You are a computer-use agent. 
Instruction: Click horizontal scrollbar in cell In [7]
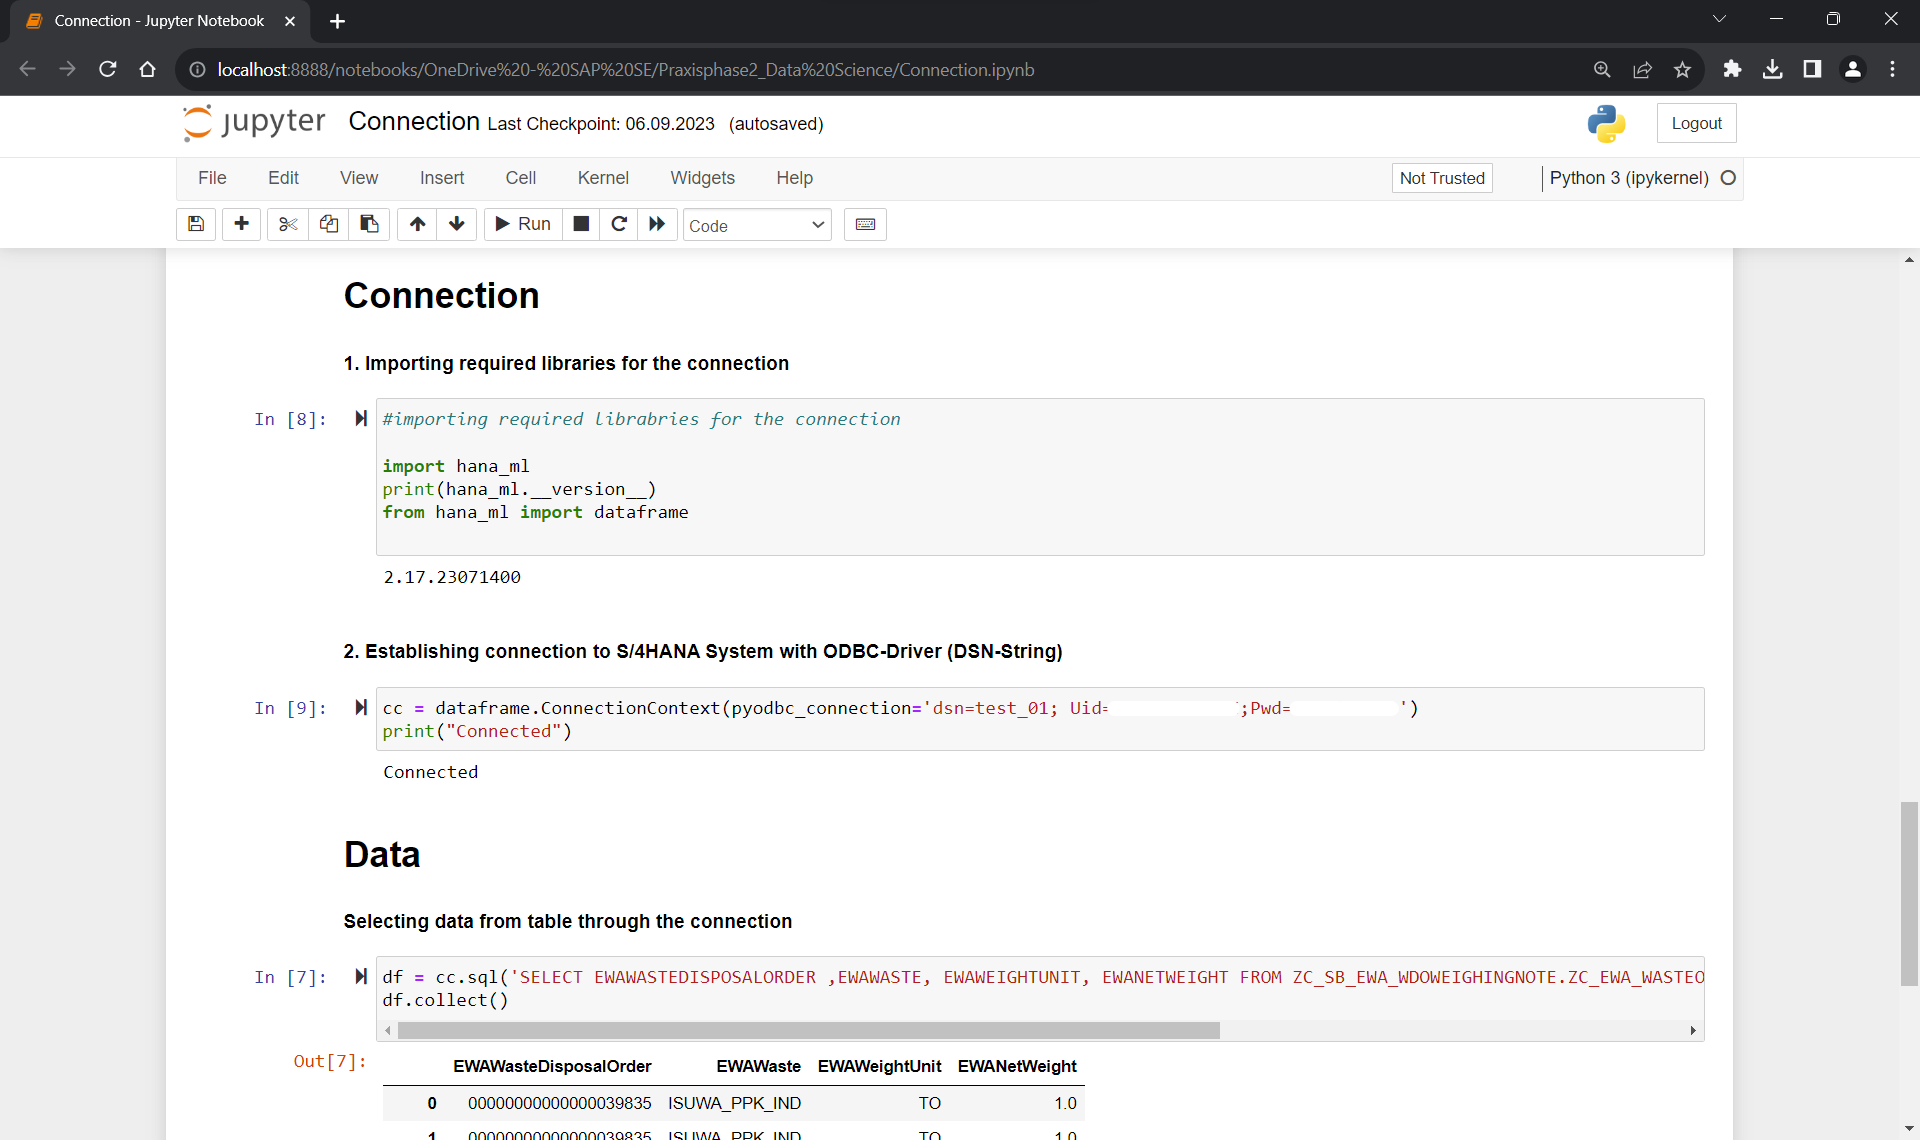point(808,1030)
